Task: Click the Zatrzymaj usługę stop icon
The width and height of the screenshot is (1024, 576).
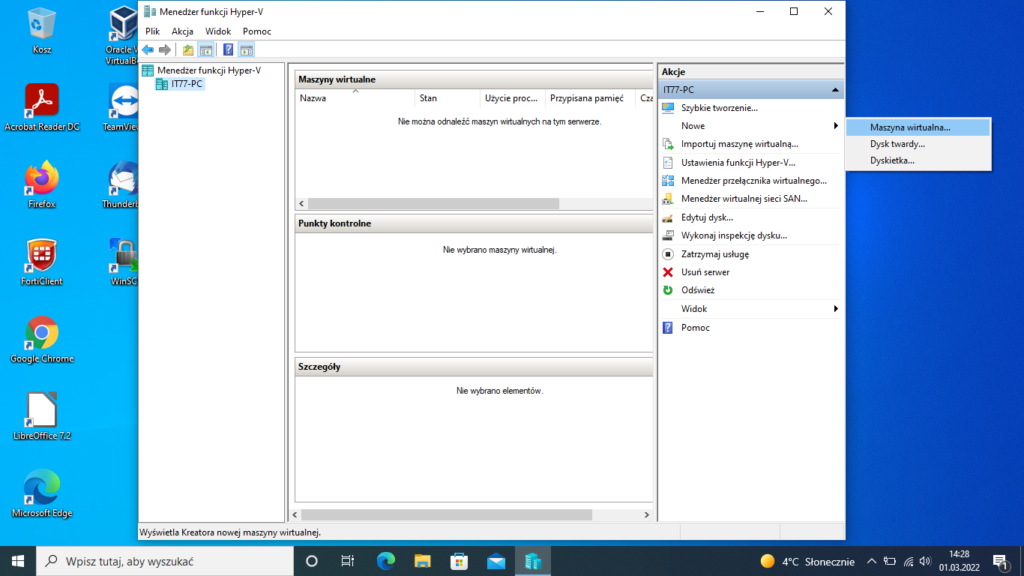Action: click(x=668, y=254)
